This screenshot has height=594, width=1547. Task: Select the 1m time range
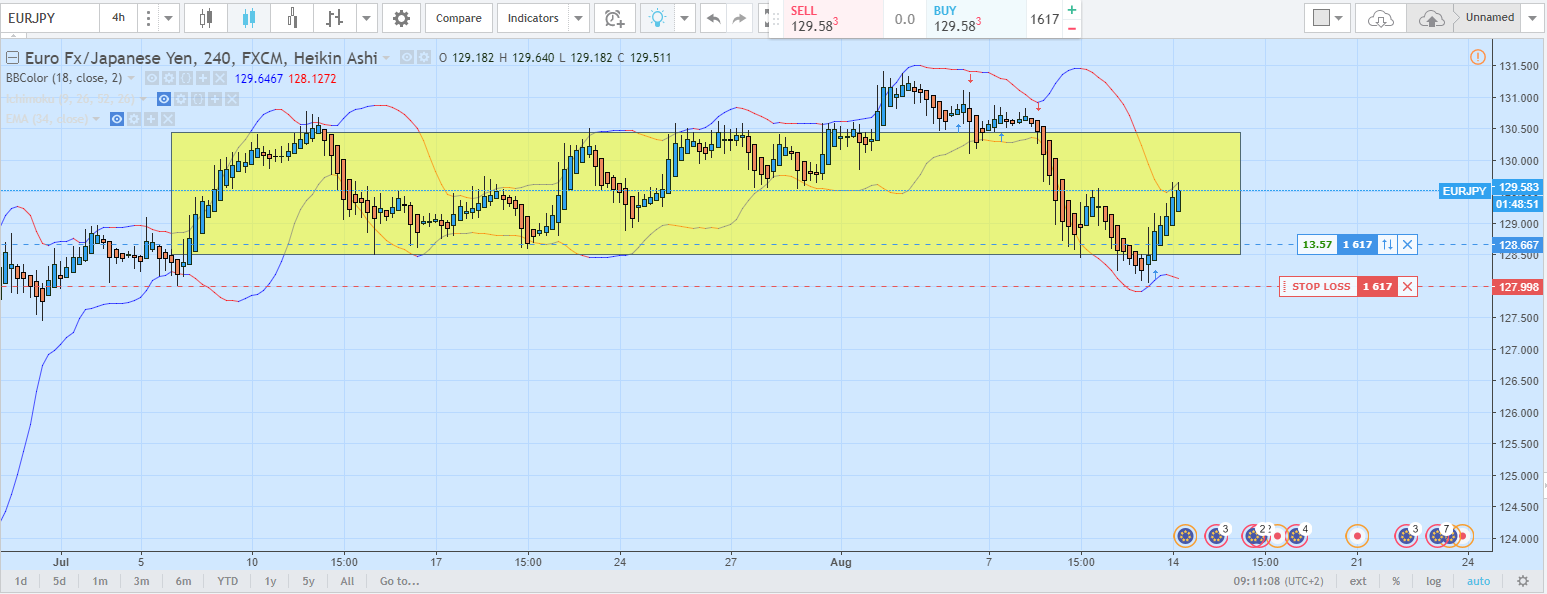coord(100,581)
